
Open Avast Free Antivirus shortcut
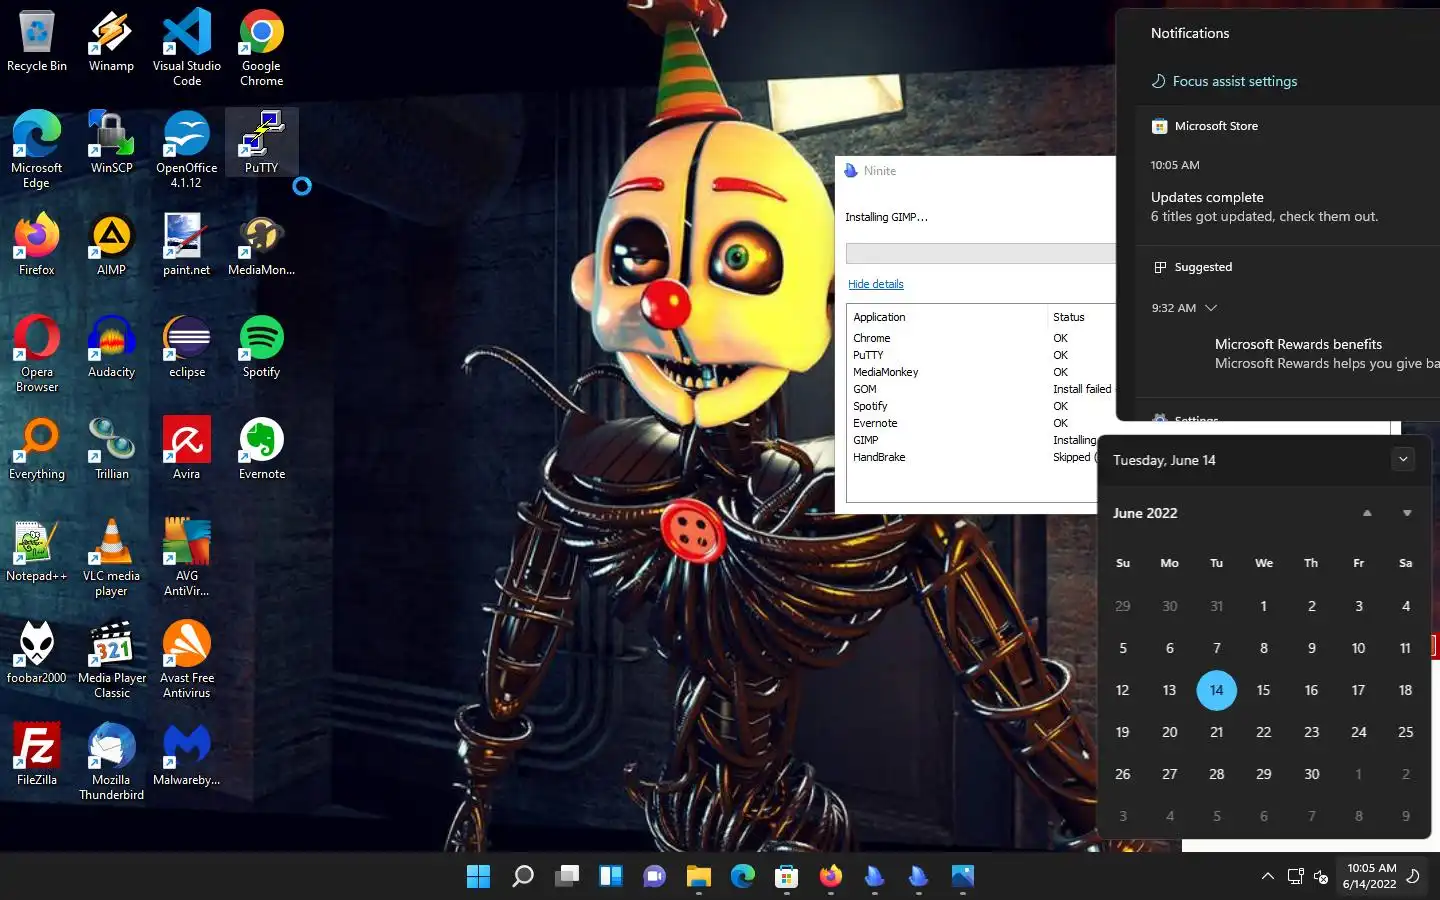click(187, 660)
